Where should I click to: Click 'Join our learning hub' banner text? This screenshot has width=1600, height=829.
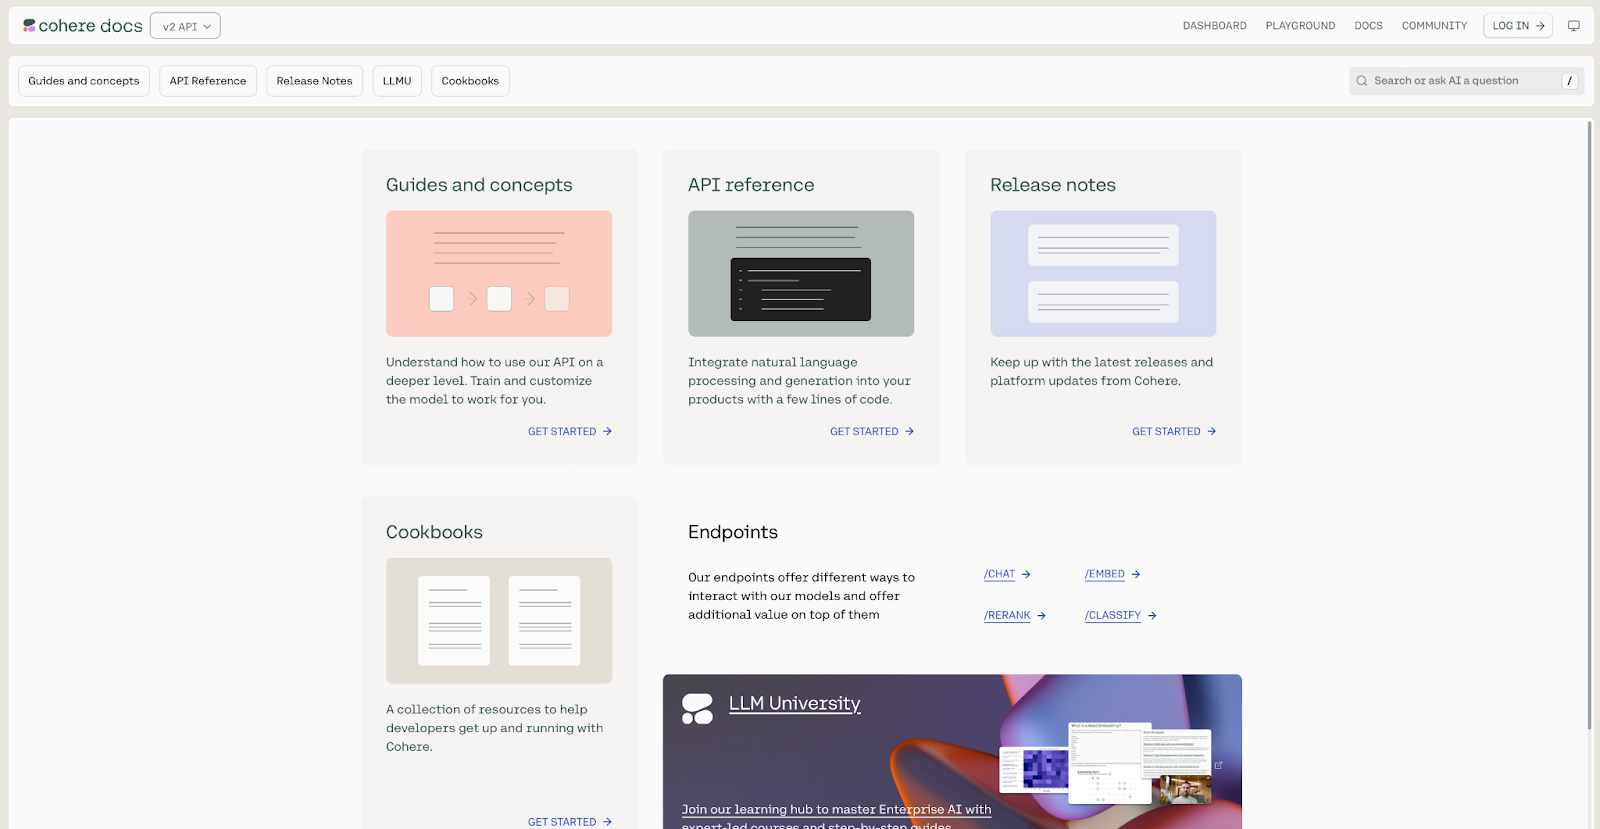pos(836,817)
